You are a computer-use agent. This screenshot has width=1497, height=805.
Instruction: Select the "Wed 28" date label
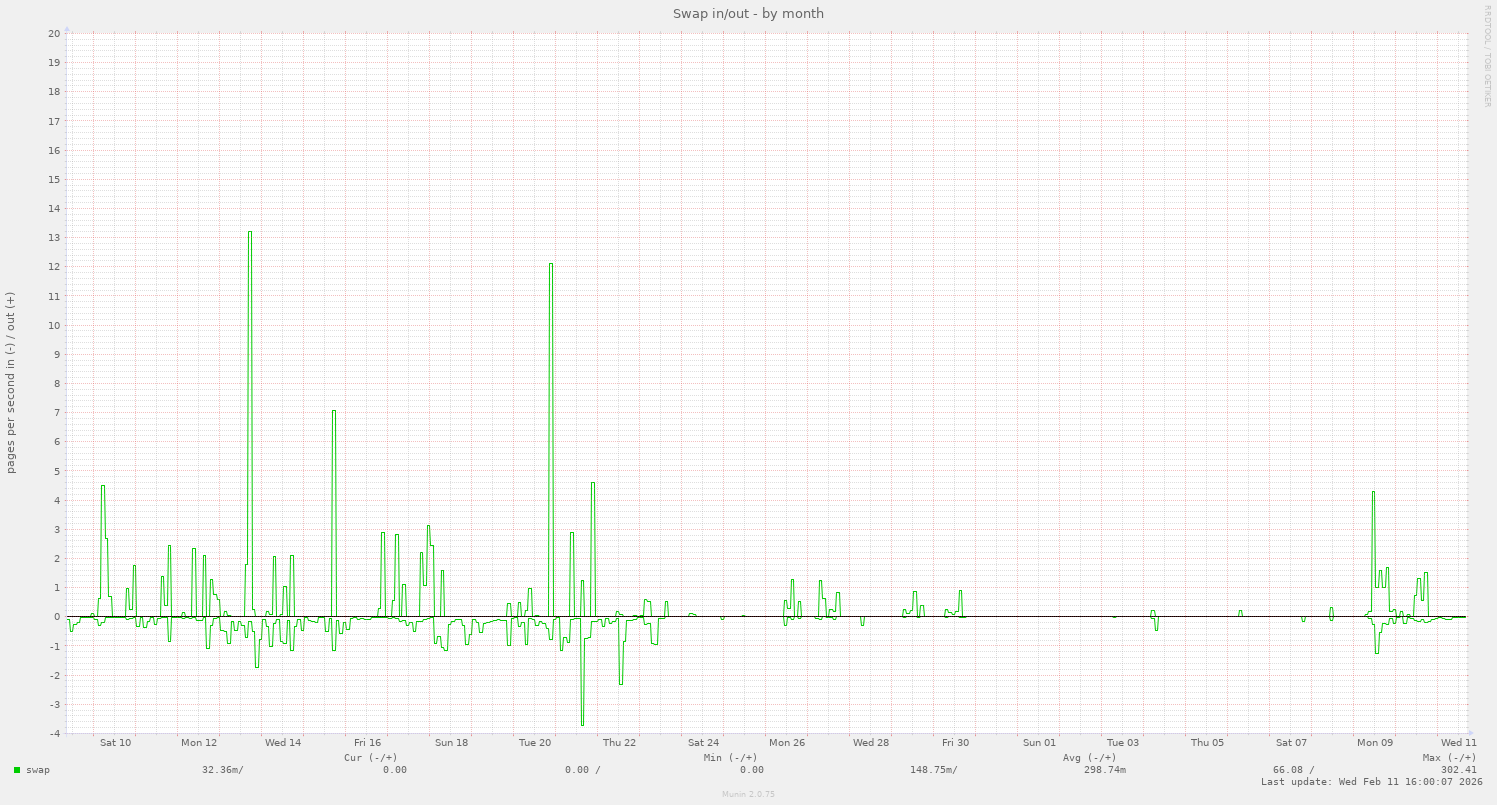871,742
